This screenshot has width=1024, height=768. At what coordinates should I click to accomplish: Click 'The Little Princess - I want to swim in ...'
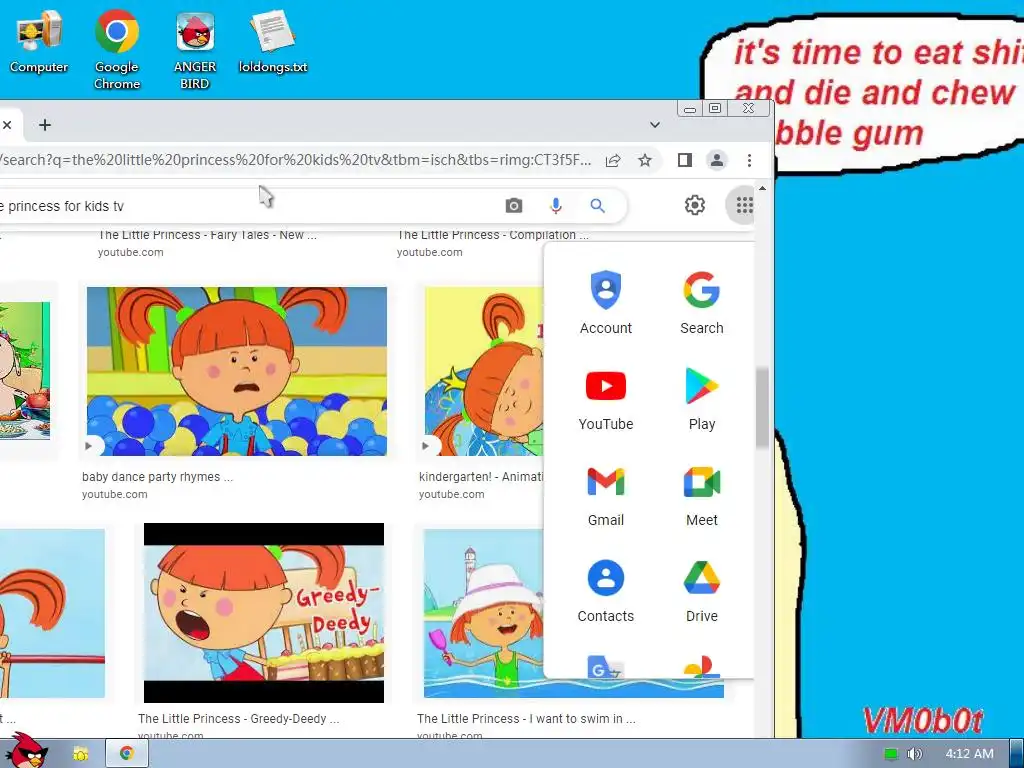(526, 718)
